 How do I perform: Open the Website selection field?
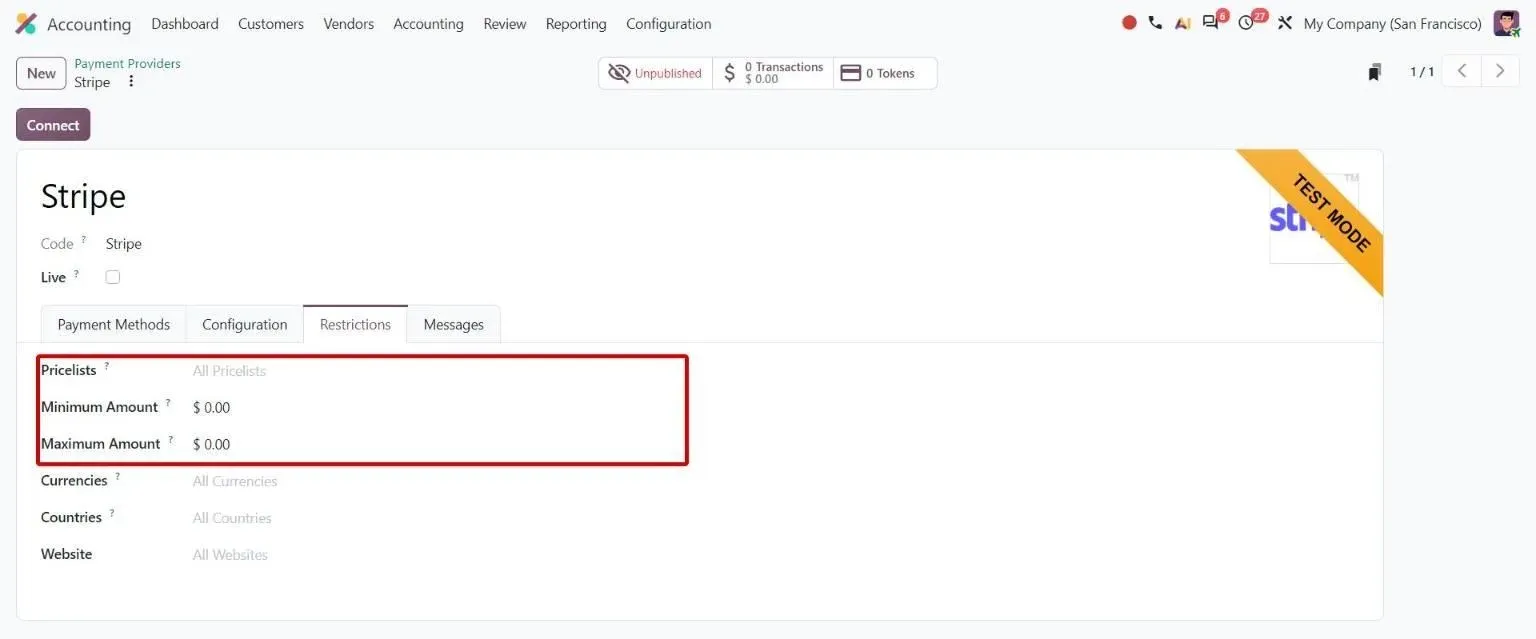pos(436,555)
